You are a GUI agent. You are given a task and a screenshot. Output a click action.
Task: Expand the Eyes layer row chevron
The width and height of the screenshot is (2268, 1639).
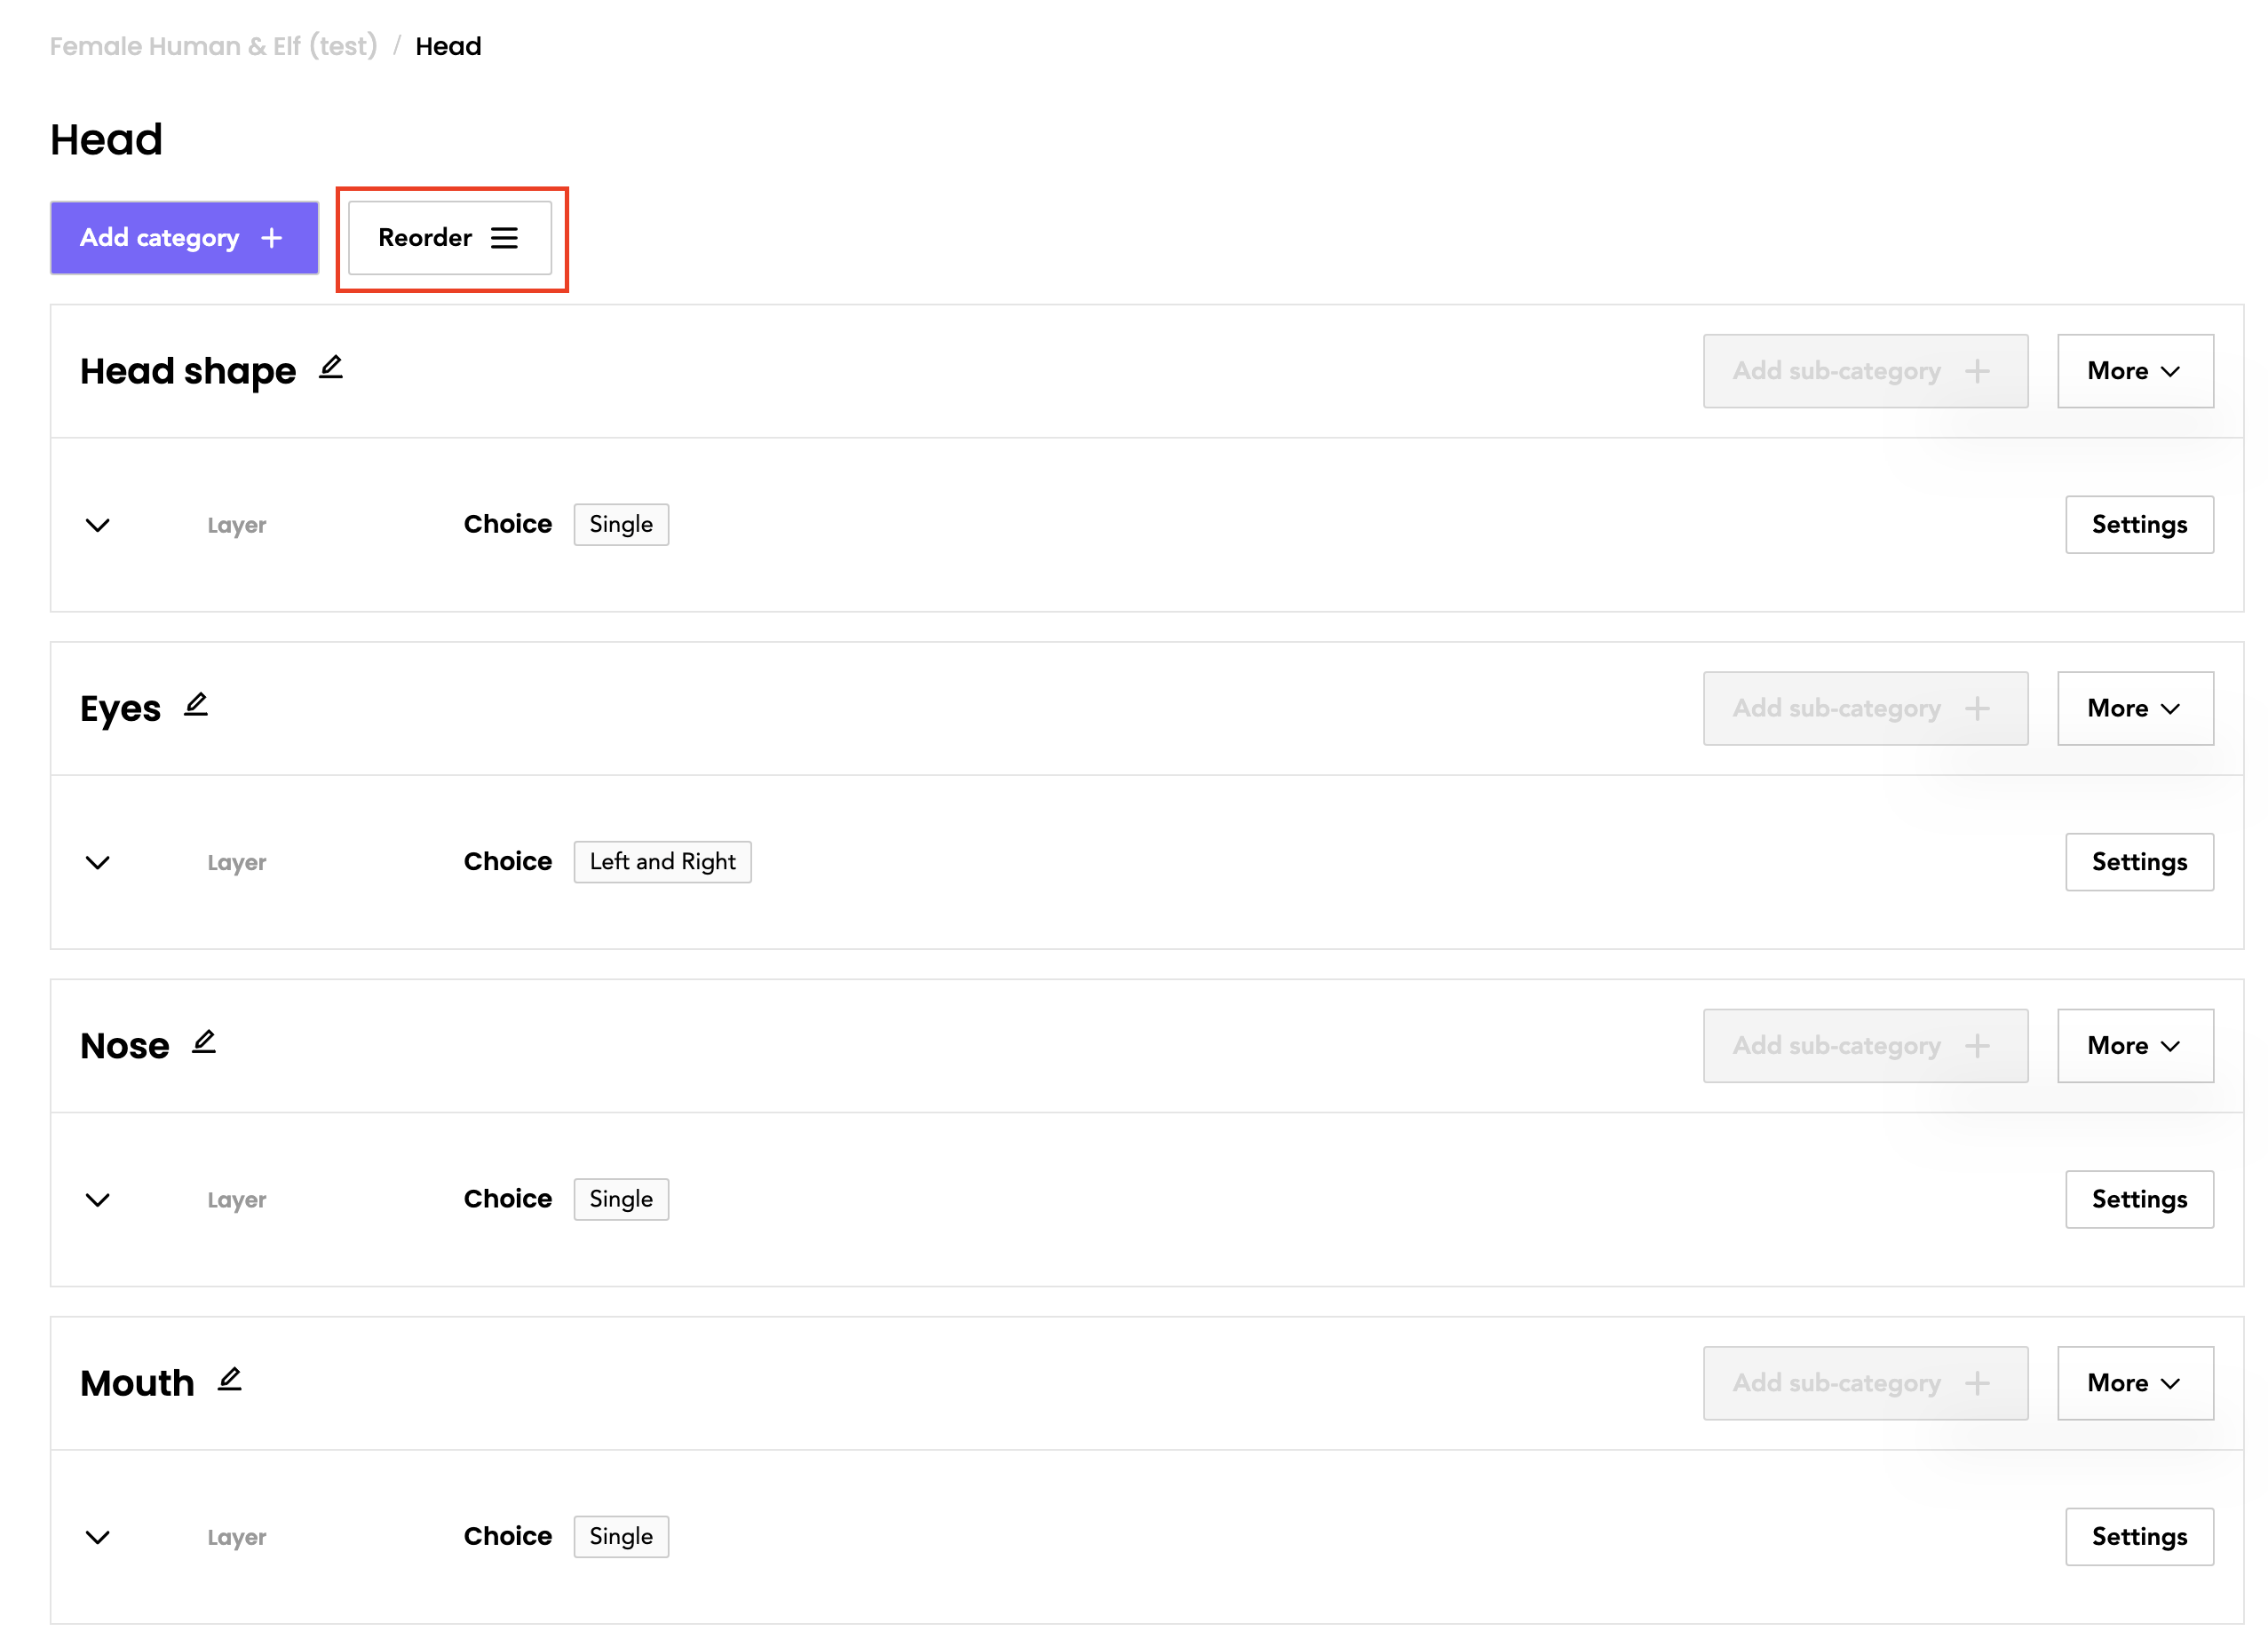[97, 862]
